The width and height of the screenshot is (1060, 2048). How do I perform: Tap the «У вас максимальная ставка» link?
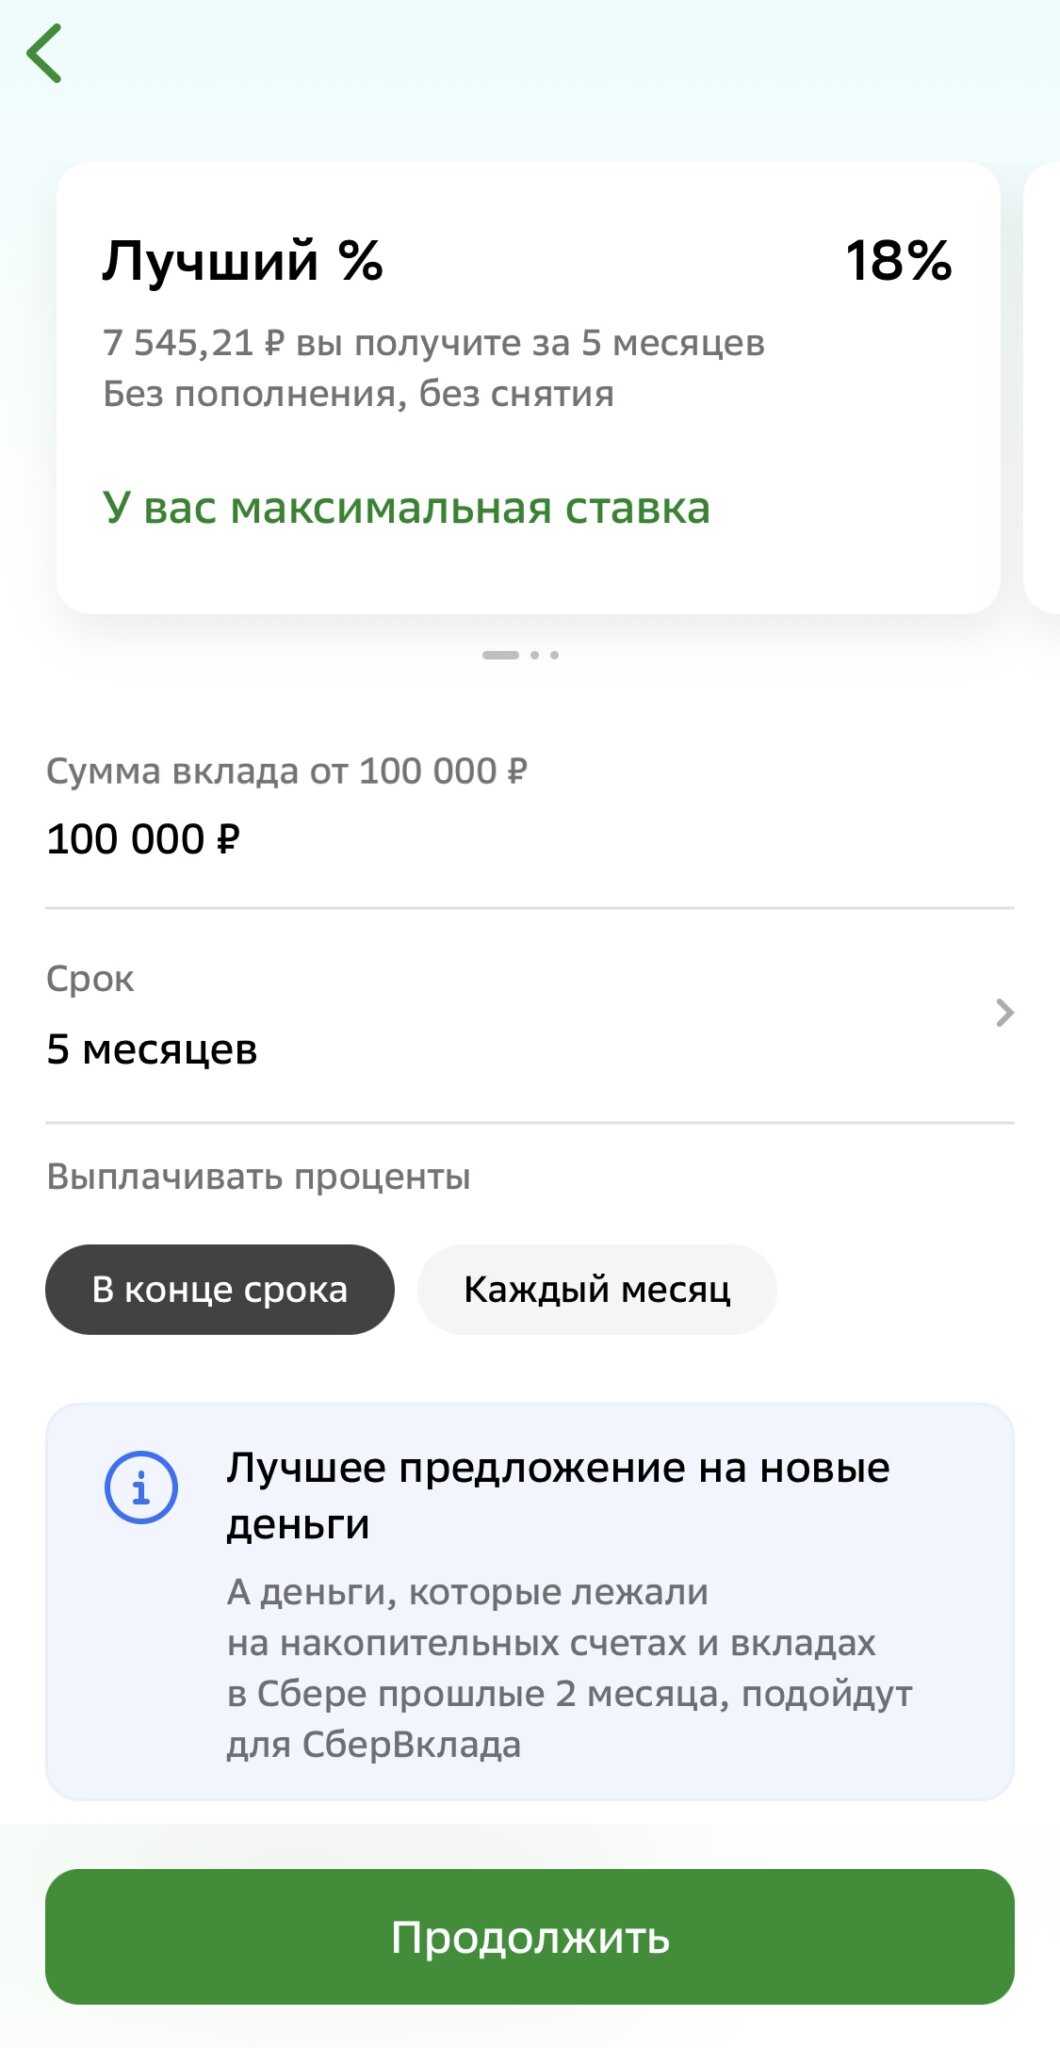406,508
